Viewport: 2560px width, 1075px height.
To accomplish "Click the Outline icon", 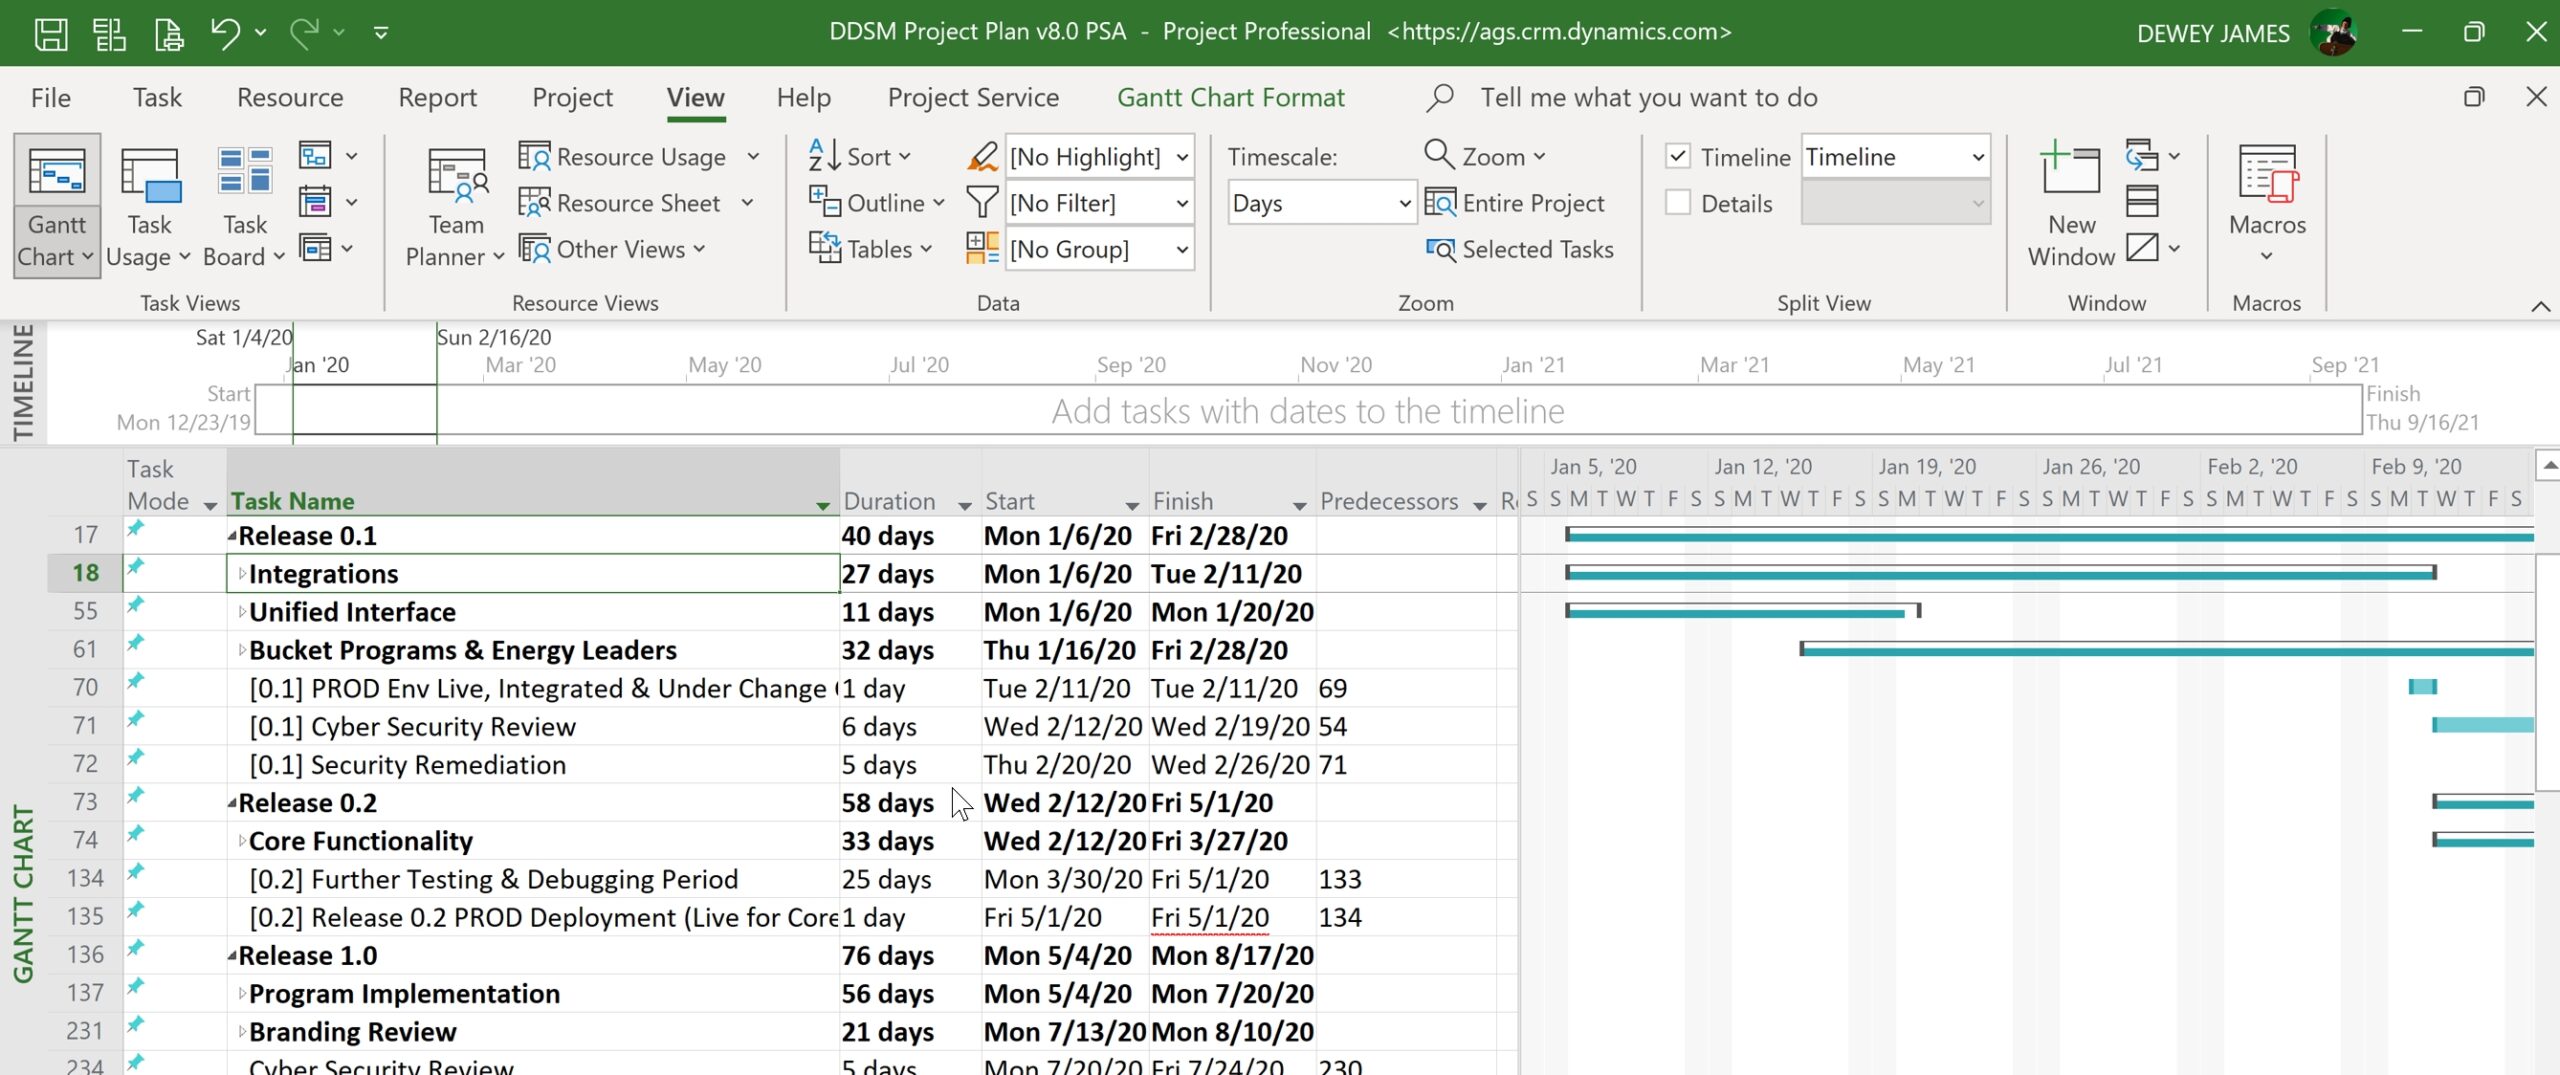I will pos(825,203).
